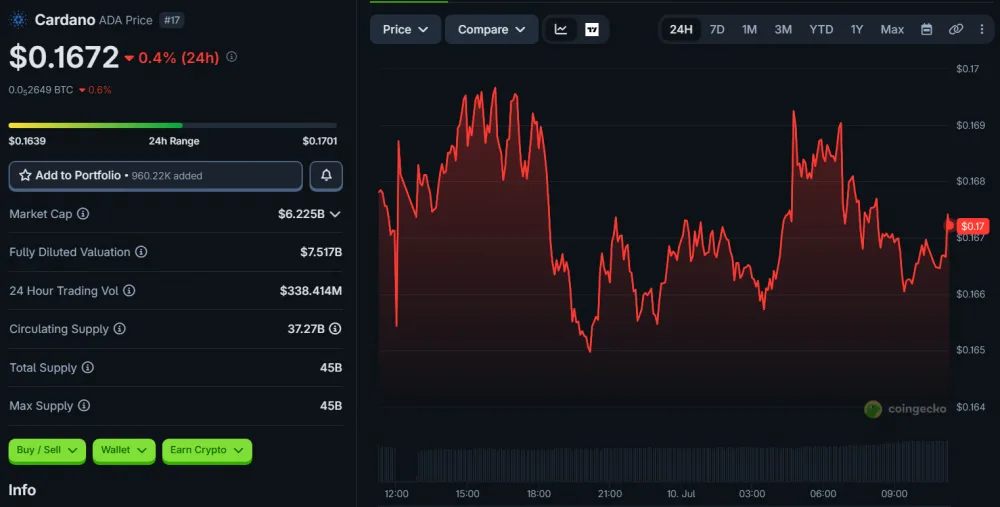Select the YTD time range tab
Viewport: 1000px width, 507px height.
[x=821, y=29]
